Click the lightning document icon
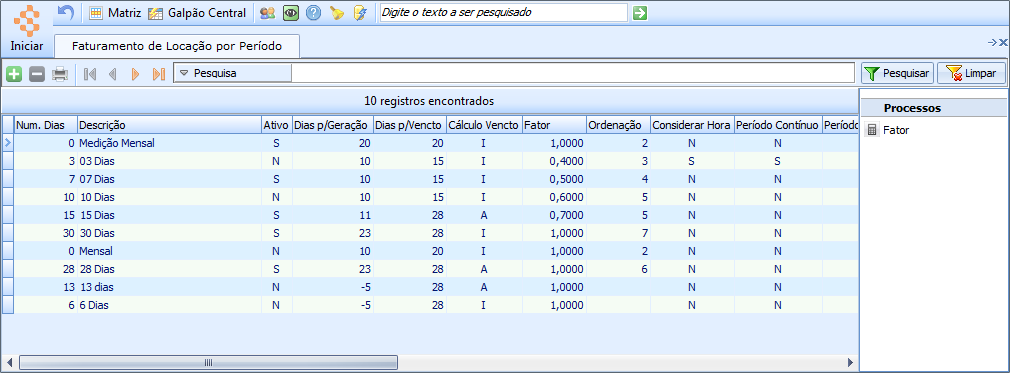The width and height of the screenshot is (1010, 373). click(x=360, y=12)
